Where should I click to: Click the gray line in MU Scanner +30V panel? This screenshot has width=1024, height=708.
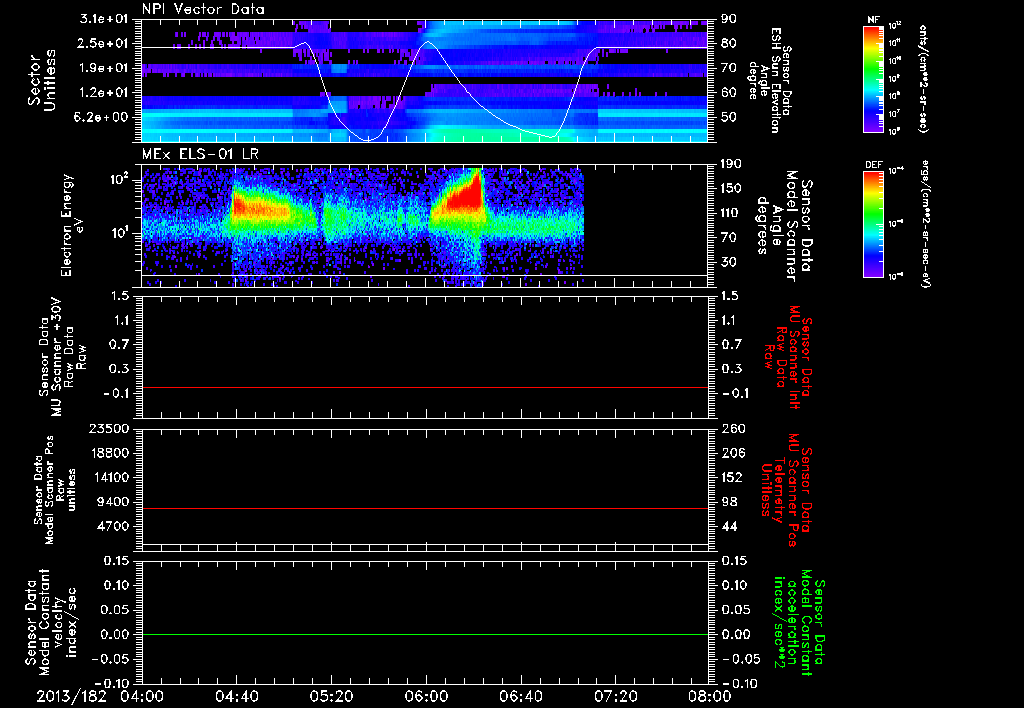pos(425,387)
